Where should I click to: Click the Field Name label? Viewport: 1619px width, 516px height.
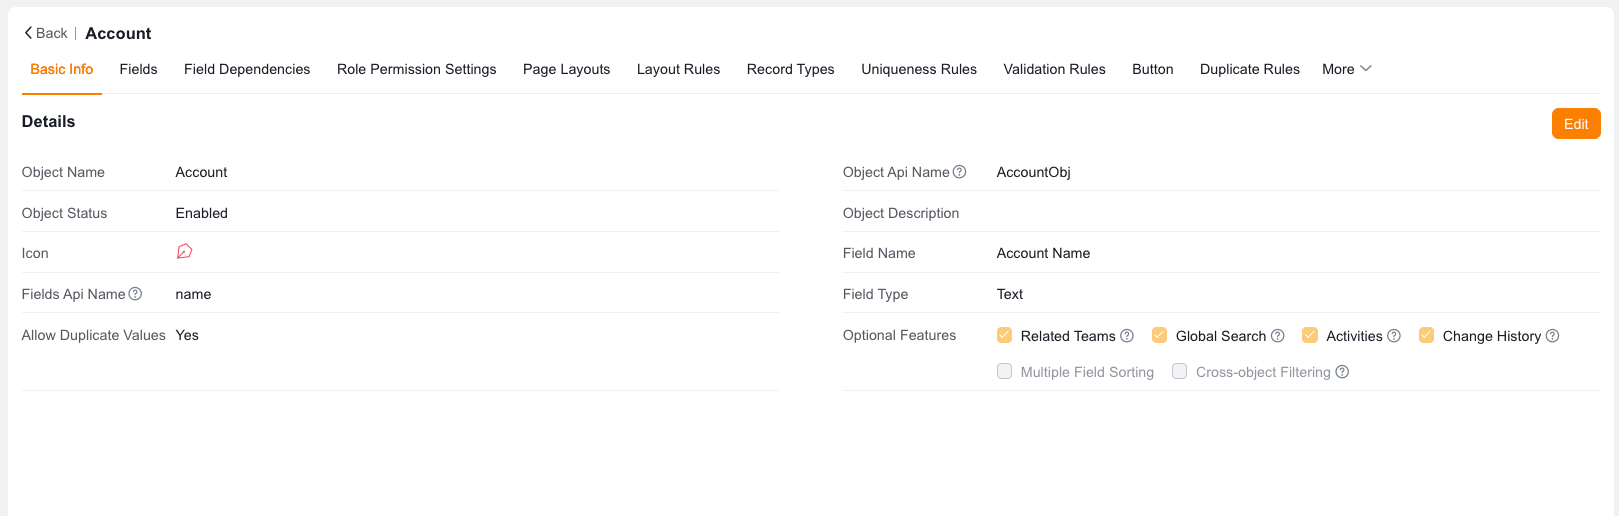(x=879, y=253)
